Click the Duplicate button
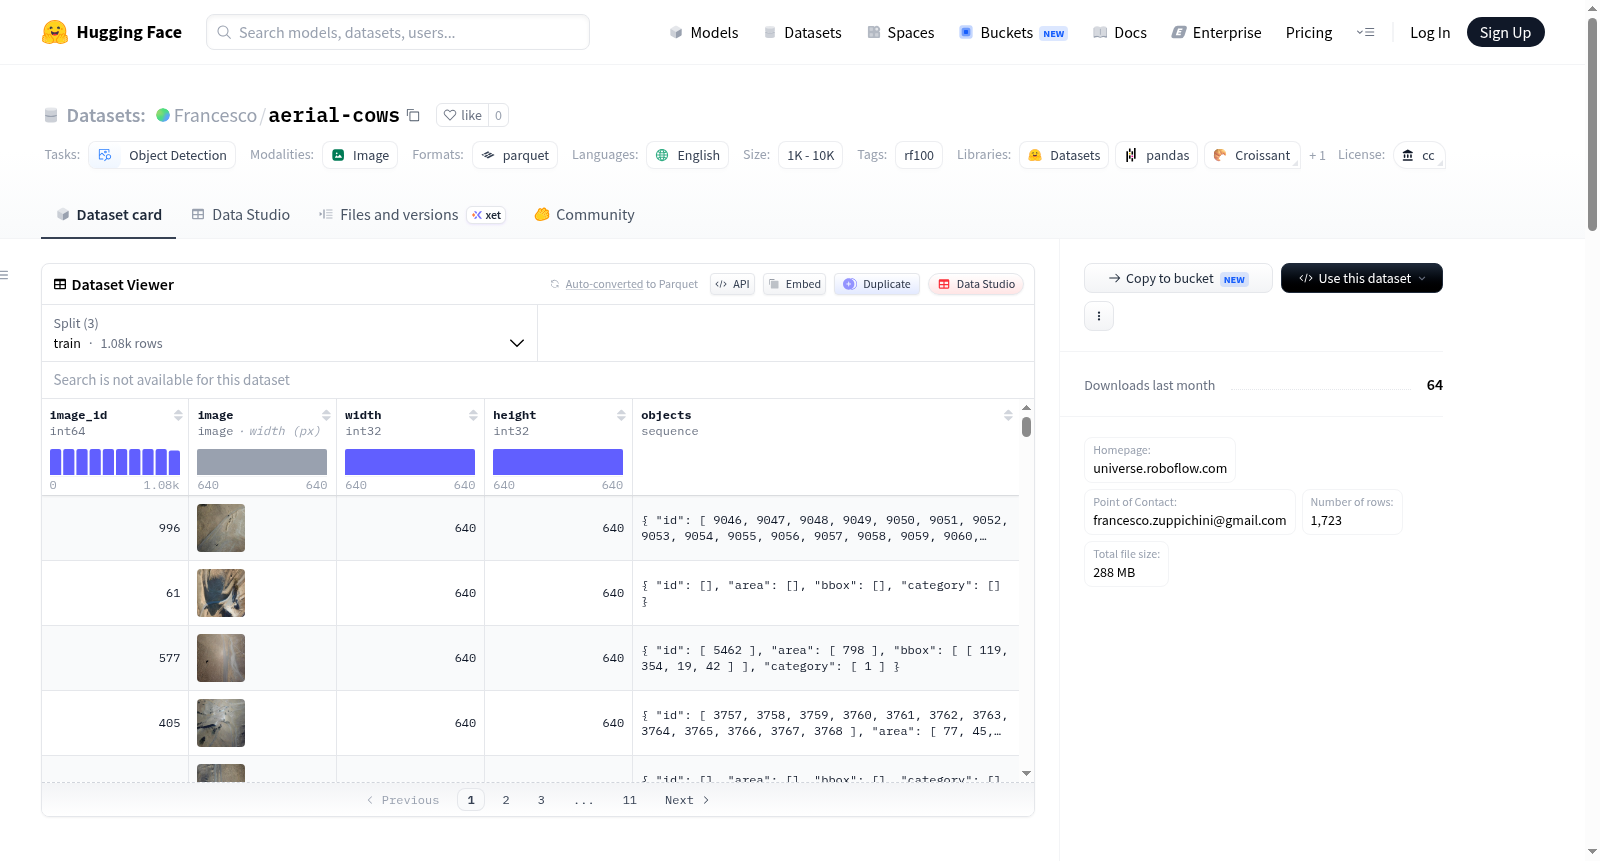The width and height of the screenshot is (1600, 861). click(x=877, y=284)
